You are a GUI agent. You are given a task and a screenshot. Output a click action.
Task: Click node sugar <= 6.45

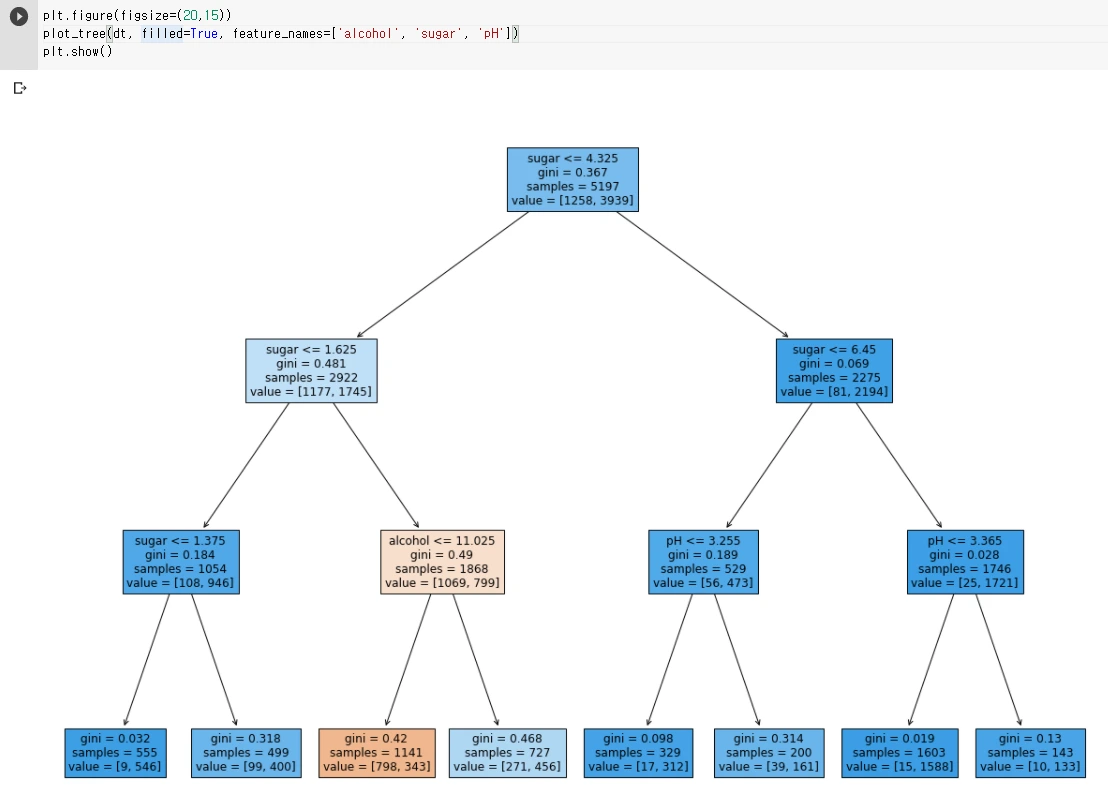[x=834, y=370]
